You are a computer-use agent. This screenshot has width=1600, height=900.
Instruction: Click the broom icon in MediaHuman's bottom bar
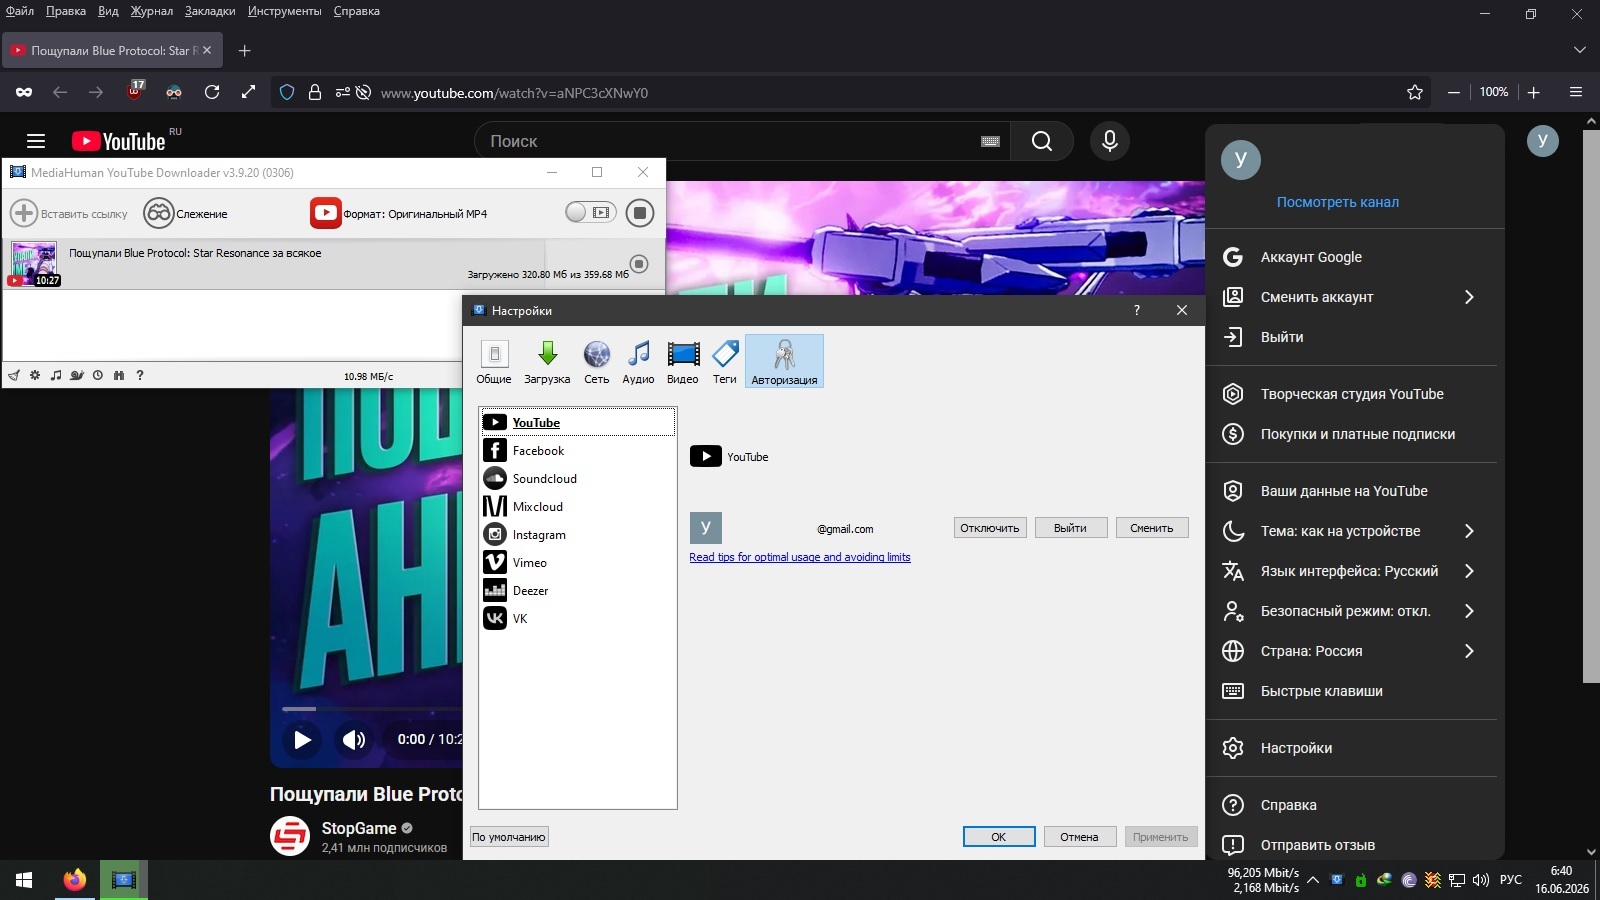tap(14, 376)
